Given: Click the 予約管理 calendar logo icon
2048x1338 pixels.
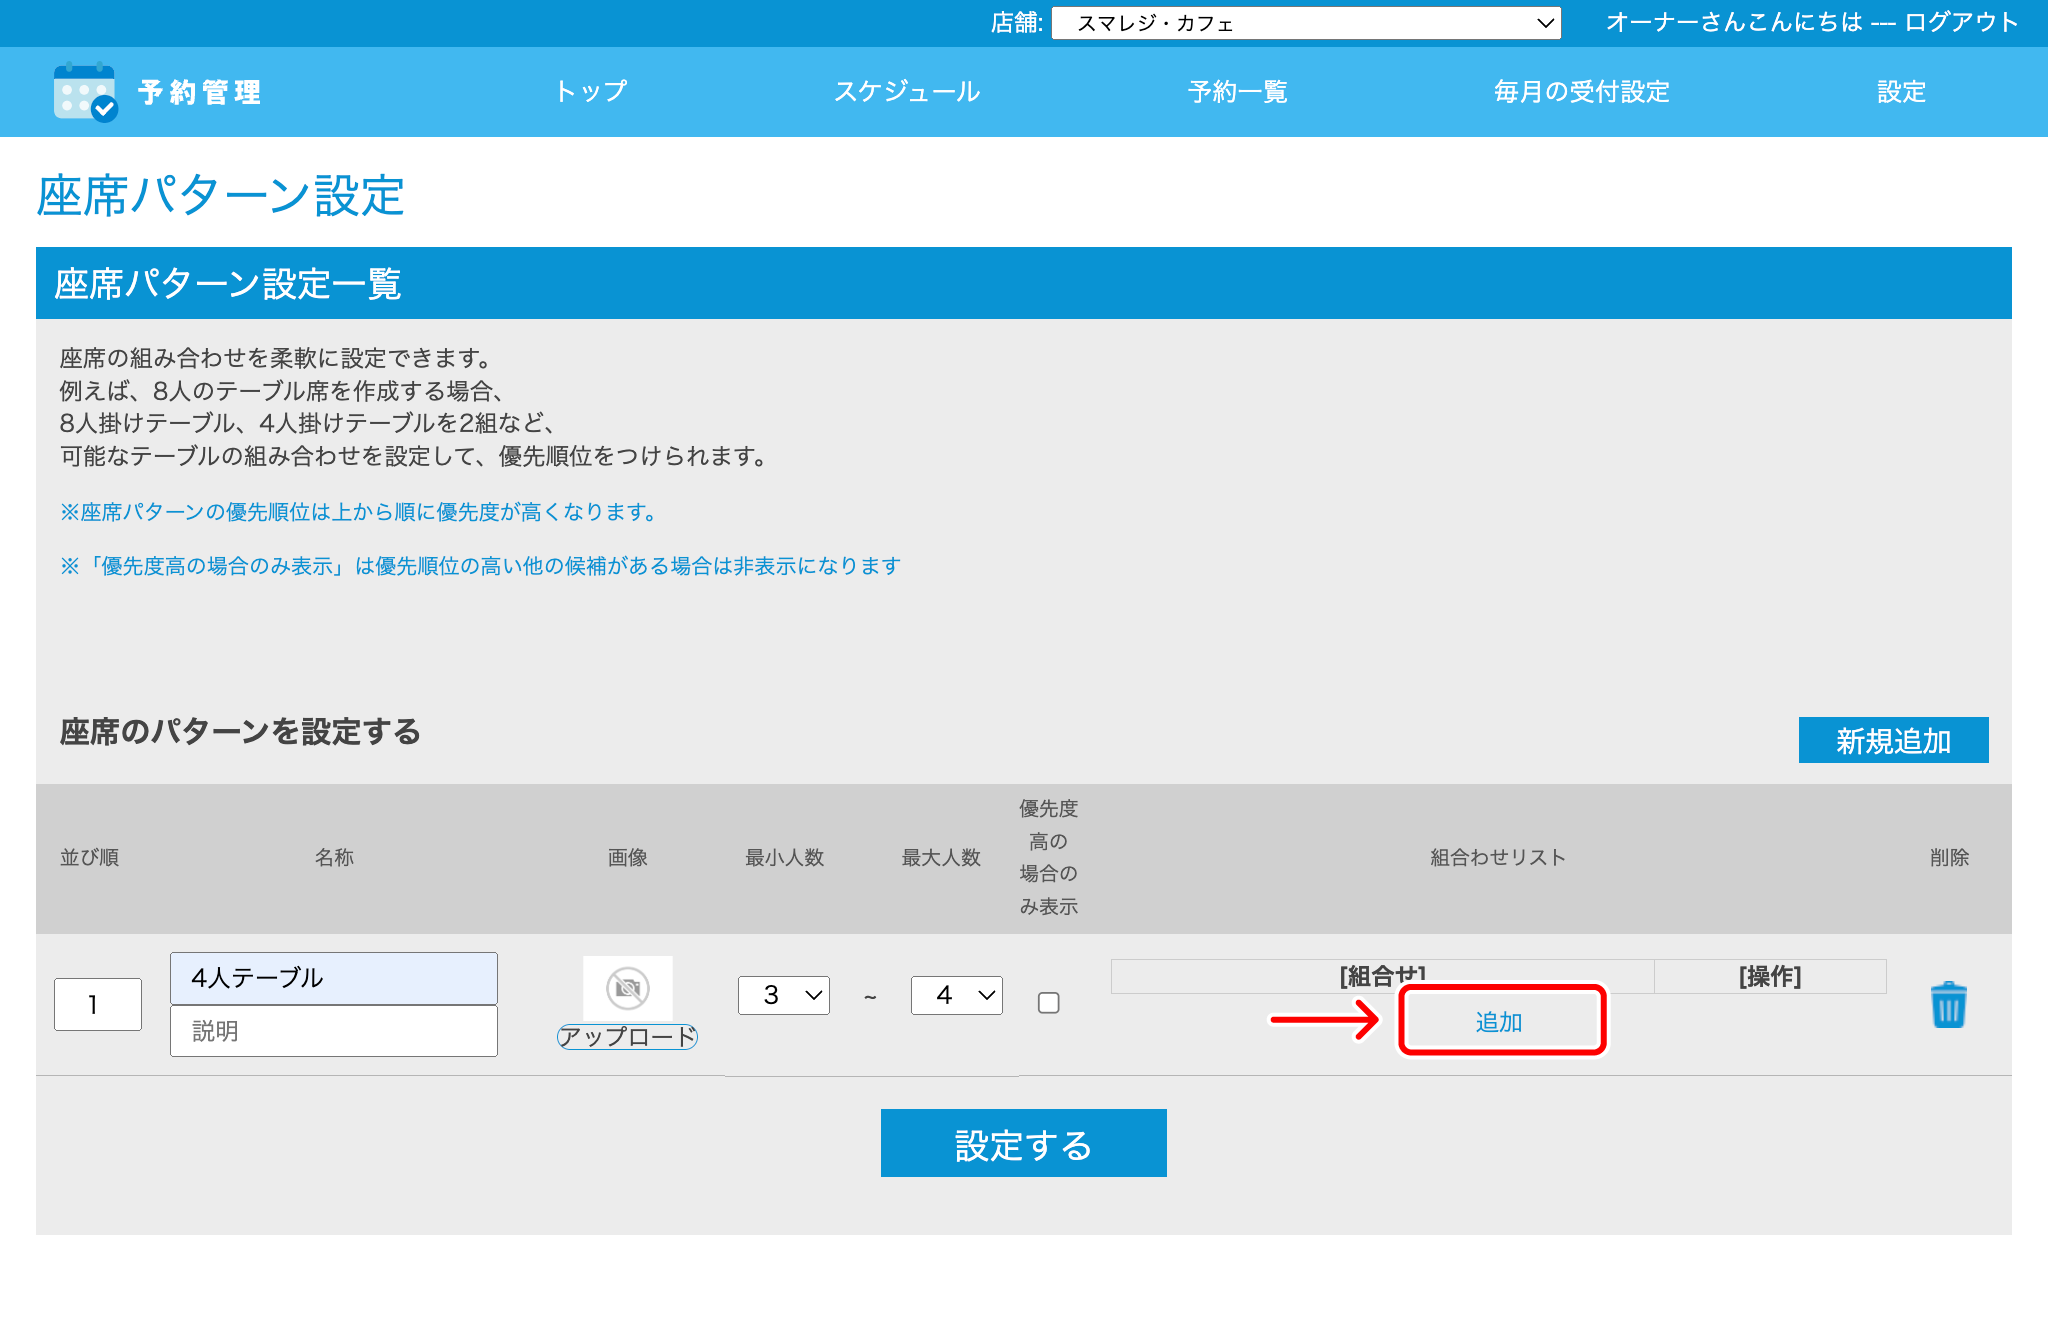Looking at the screenshot, I should point(85,93).
